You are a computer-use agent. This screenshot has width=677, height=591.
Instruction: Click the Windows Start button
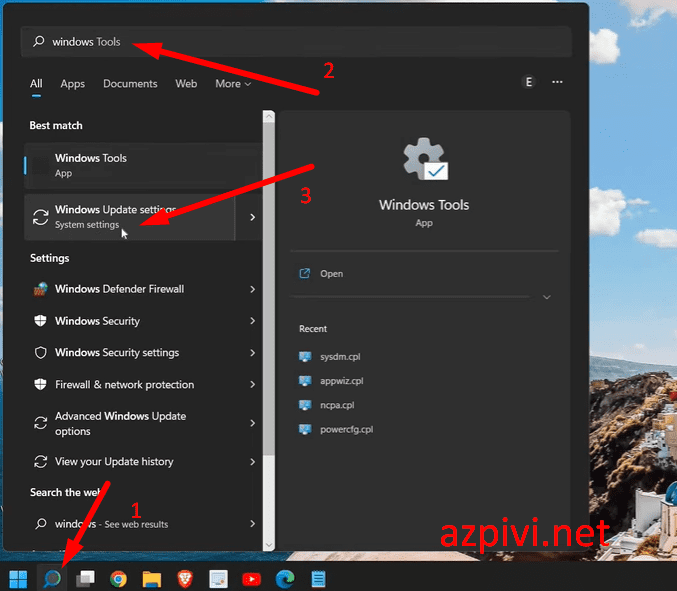pyautogui.click(x=18, y=579)
